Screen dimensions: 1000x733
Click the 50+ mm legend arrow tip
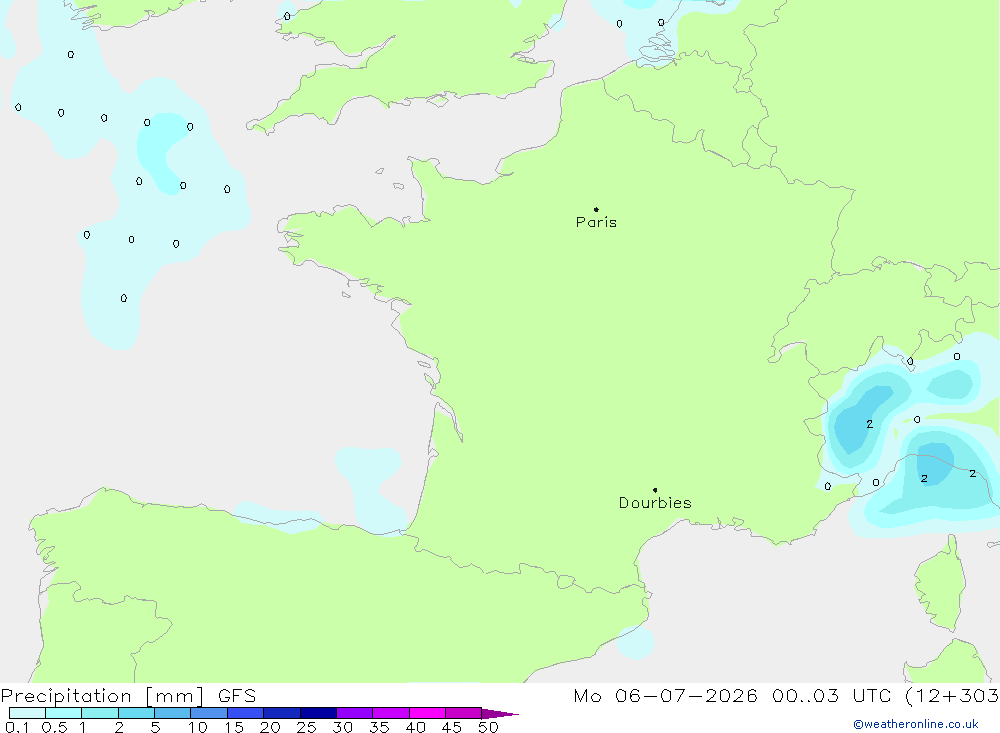pyautogui.click(x=500, y=713)
